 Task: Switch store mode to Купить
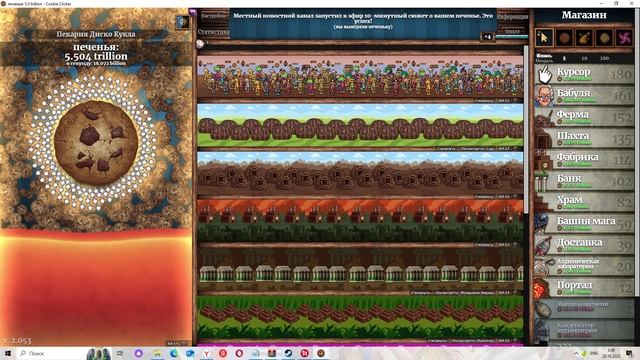tap(544, 56)
